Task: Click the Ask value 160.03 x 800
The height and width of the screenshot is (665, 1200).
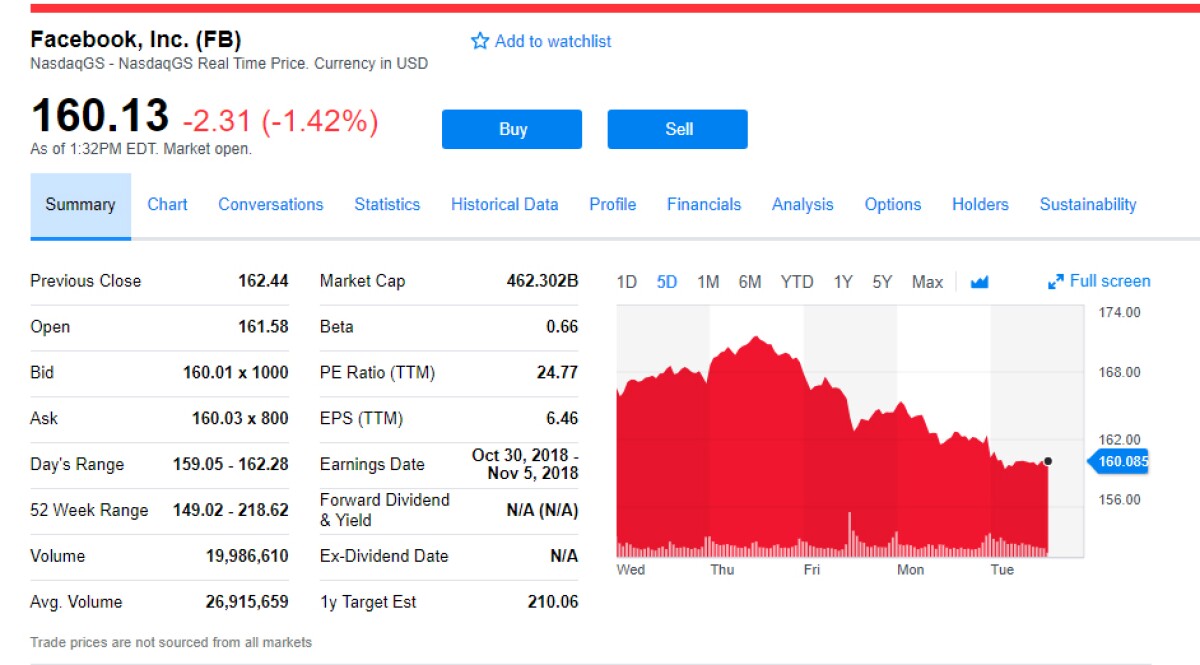Action: [240, 418]
